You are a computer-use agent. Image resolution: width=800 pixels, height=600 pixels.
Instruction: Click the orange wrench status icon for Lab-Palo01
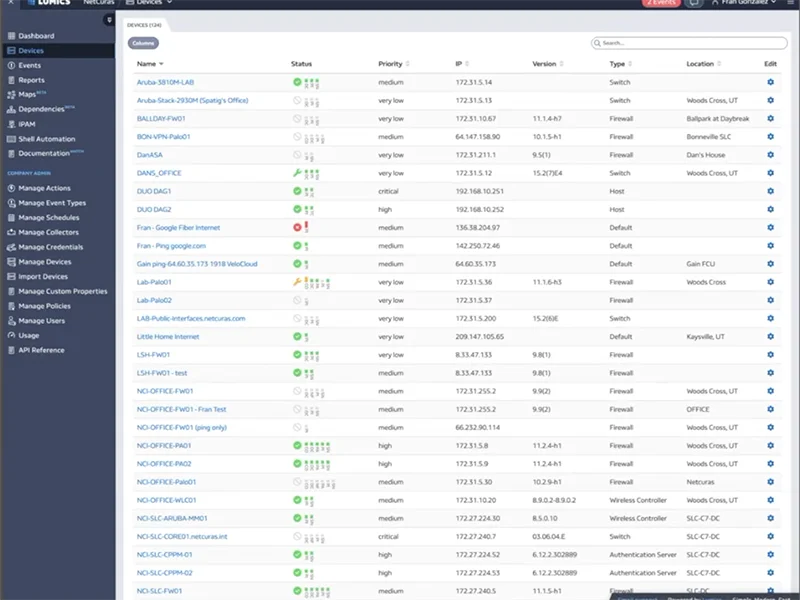point(297,282)
